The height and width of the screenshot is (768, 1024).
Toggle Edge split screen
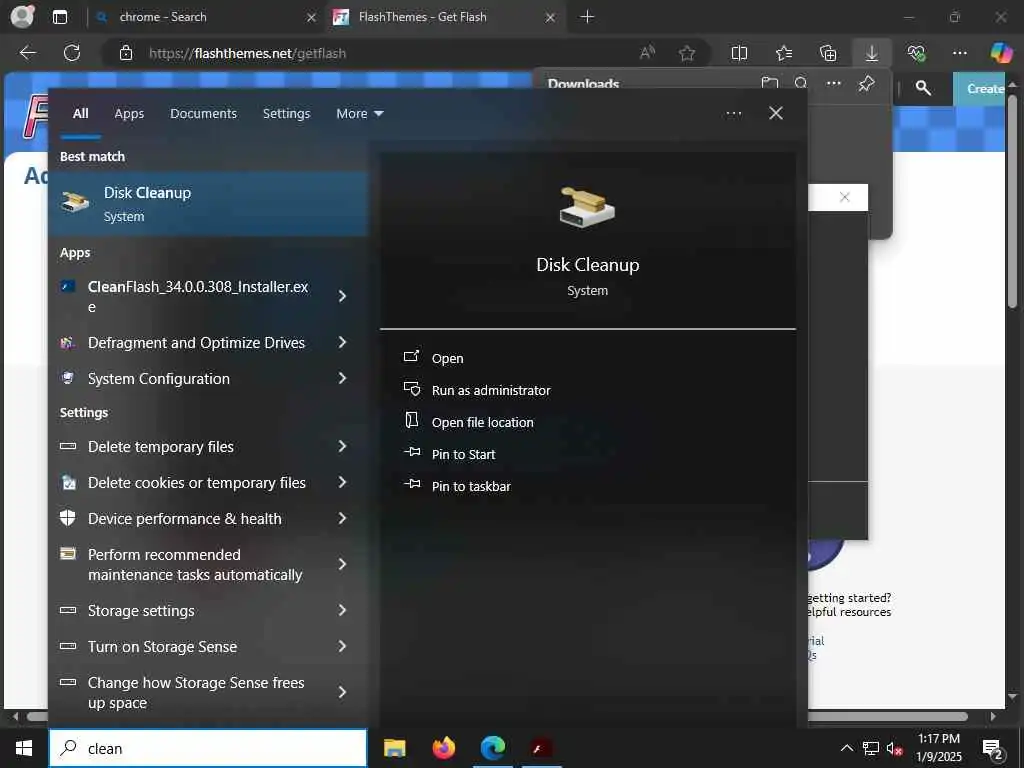pos(739,53)
